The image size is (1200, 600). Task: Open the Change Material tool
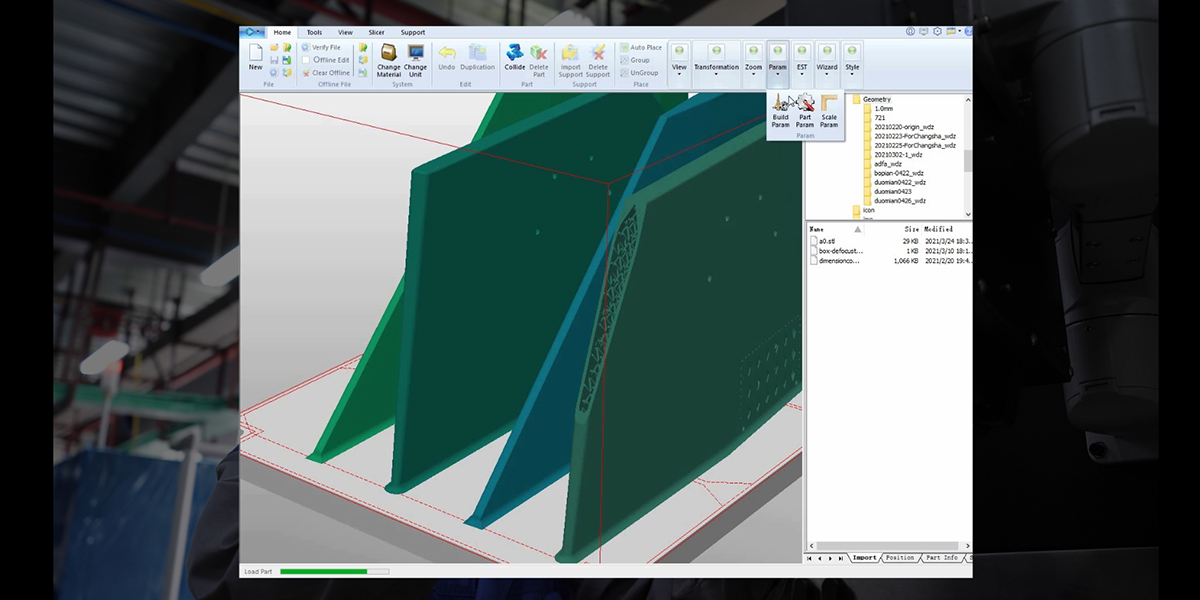point(388,52)
